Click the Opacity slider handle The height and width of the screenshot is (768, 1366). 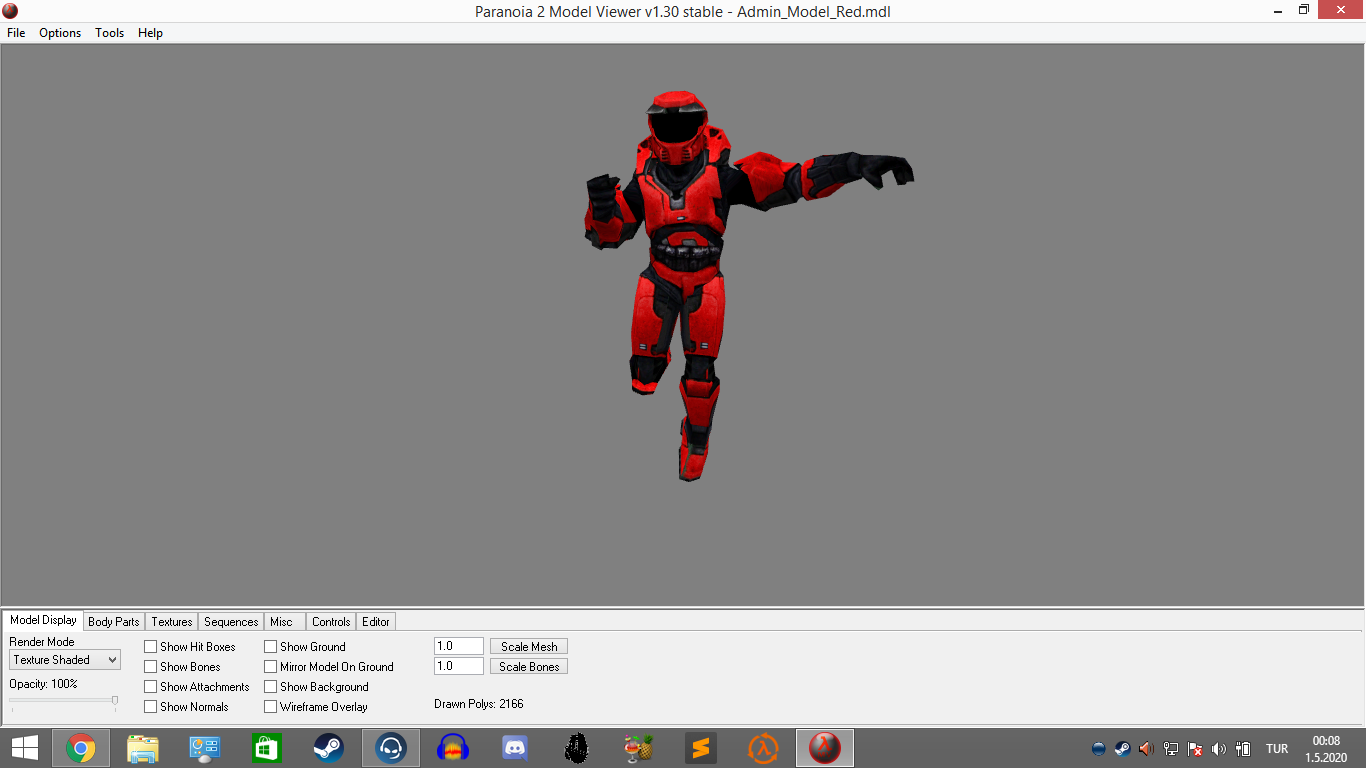[x=115, y=700]
